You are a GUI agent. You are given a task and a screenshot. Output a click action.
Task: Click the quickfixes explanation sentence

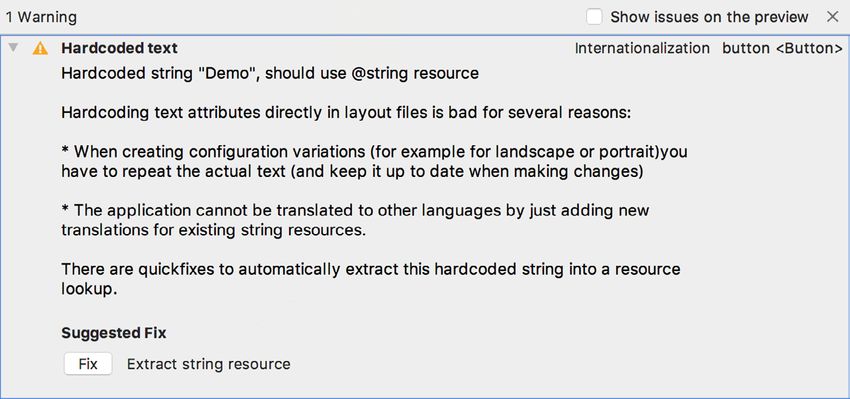pyautogui.click(x=371, y=269)
